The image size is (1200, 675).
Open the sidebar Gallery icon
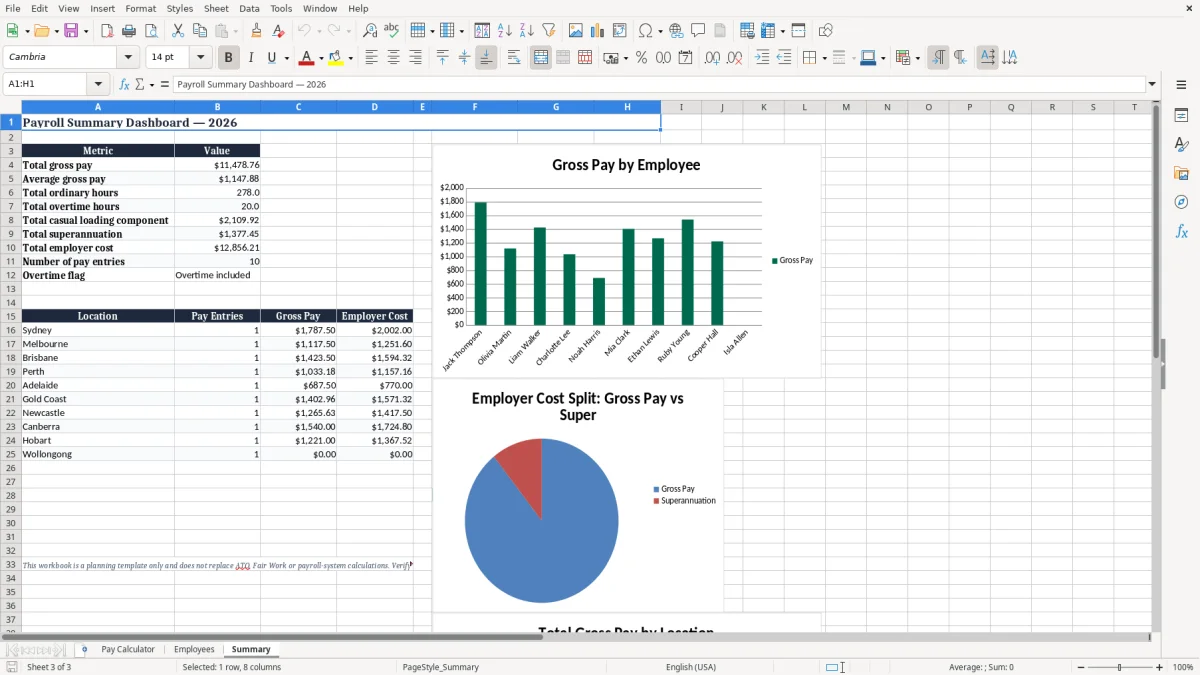[1181, 174]
